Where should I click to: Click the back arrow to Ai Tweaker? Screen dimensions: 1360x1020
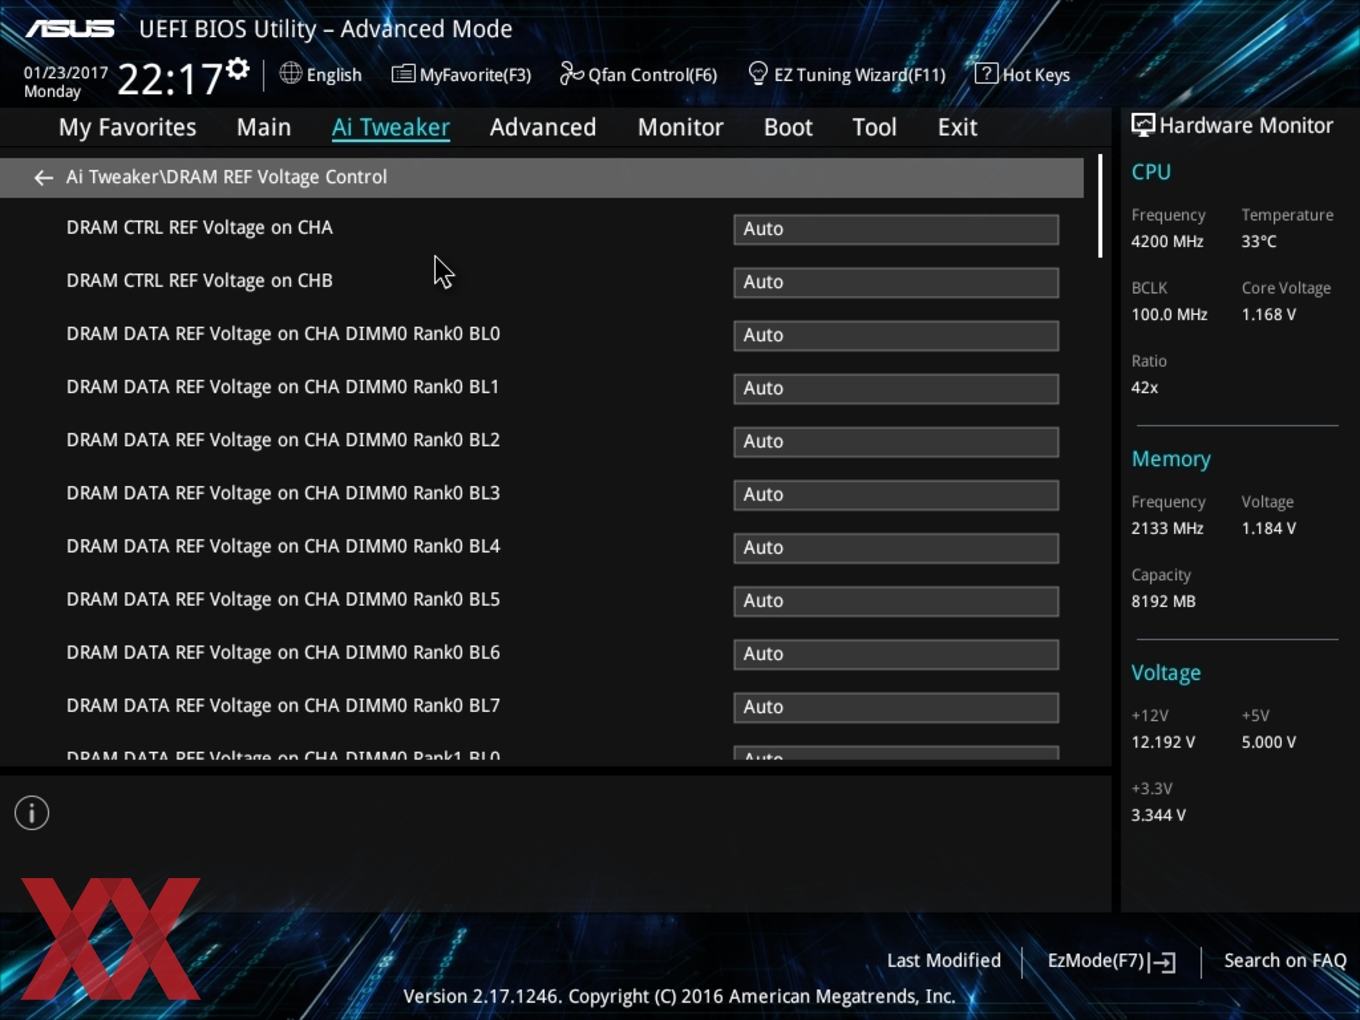click(43, 178)
